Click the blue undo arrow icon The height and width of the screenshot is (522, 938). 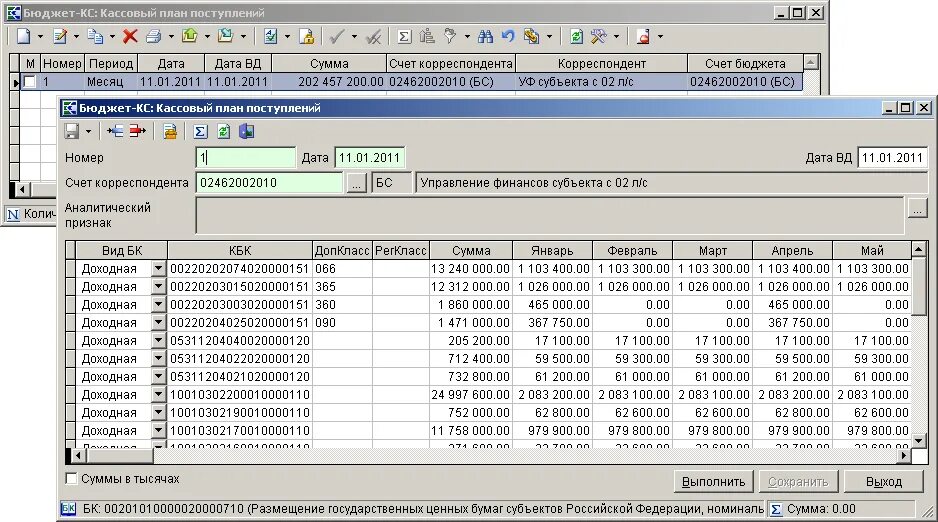[x=508, y=36]
